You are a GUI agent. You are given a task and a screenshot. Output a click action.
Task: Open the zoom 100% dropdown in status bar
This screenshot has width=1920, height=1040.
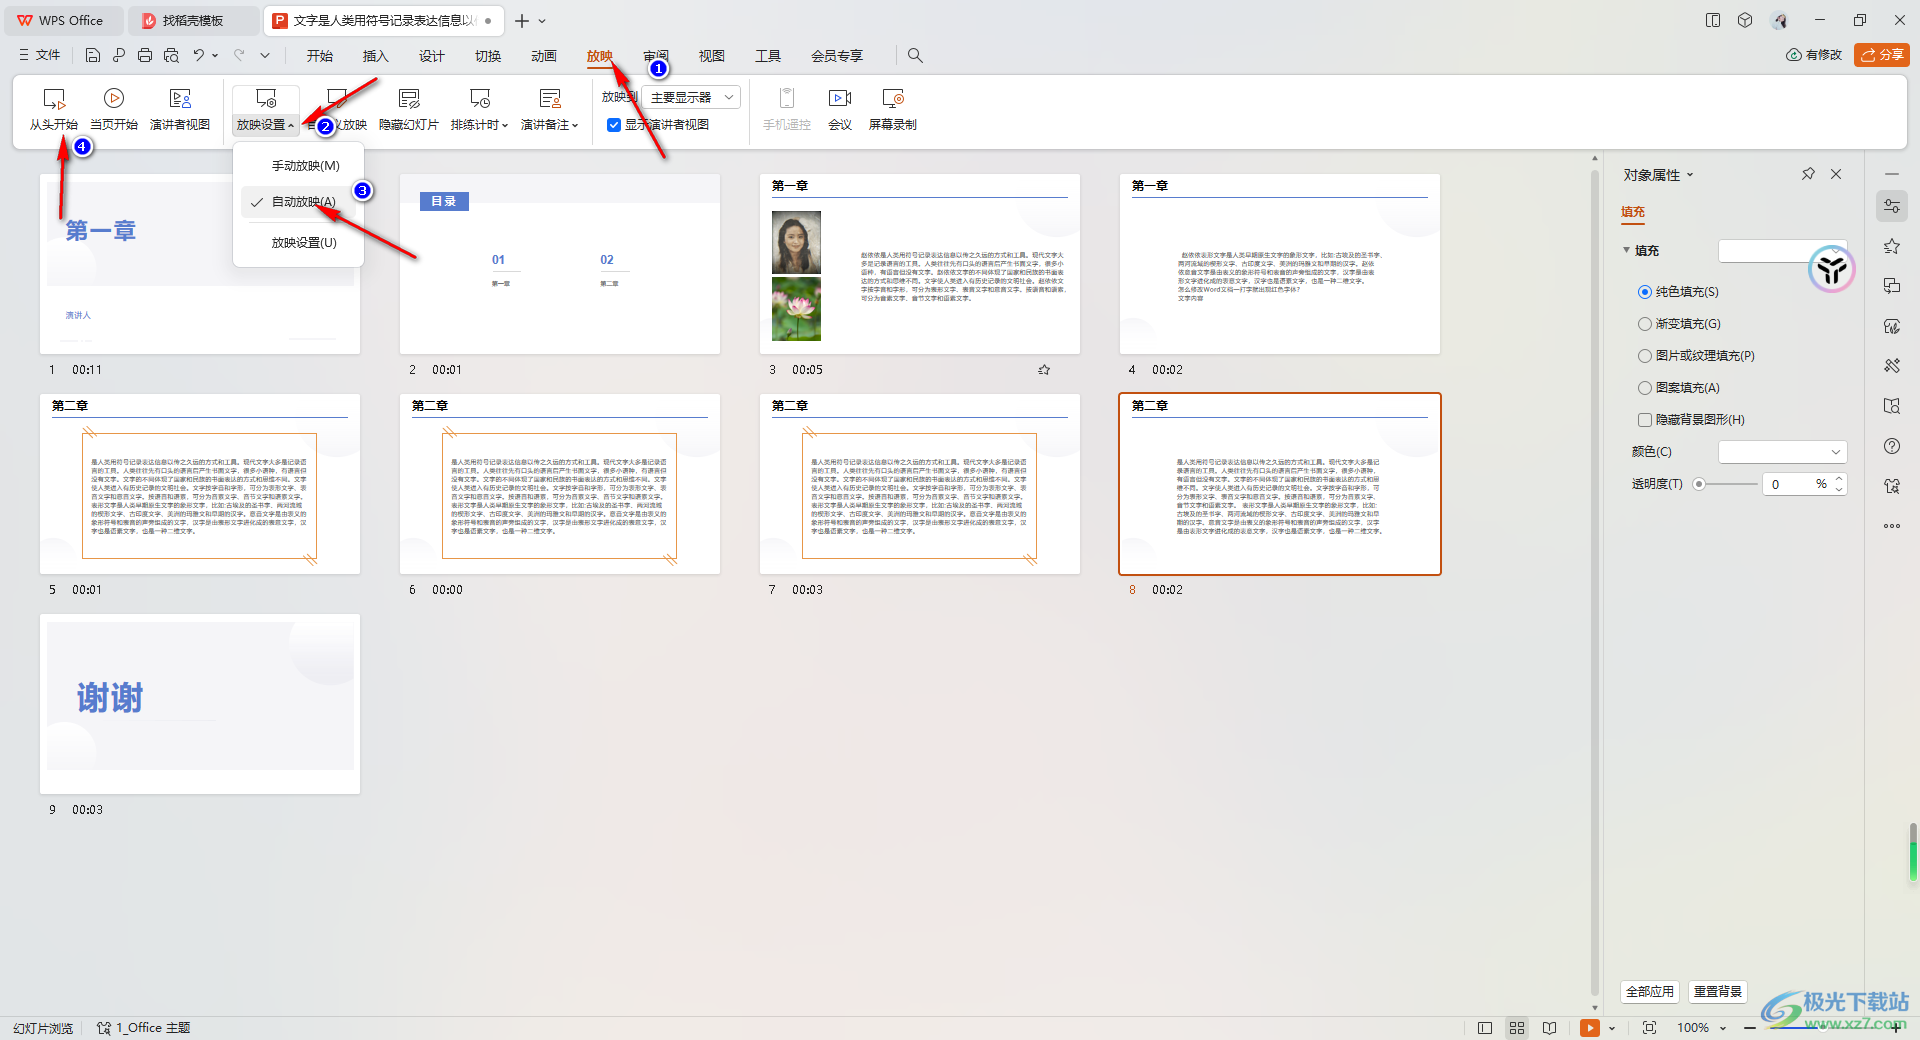click(1723, 1028)
